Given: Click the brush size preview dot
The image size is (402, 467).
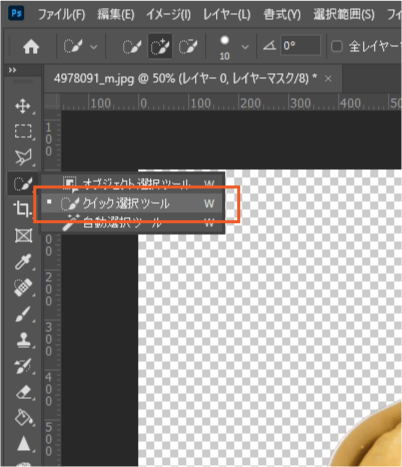Looking at the screenshot, I should 225,41.
